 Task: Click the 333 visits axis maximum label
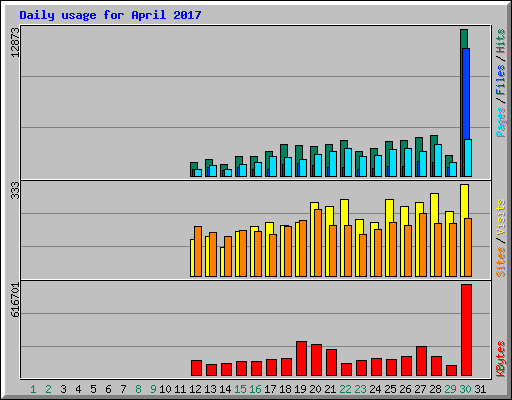tap(15, 190)
